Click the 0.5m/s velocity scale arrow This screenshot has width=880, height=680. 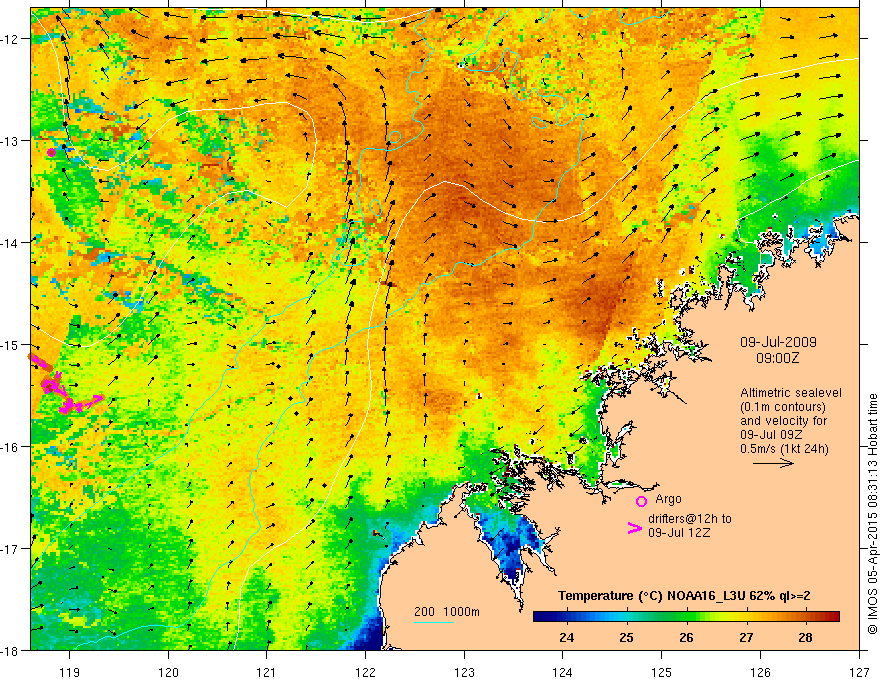pyautogui.click(x=773, y=463)
